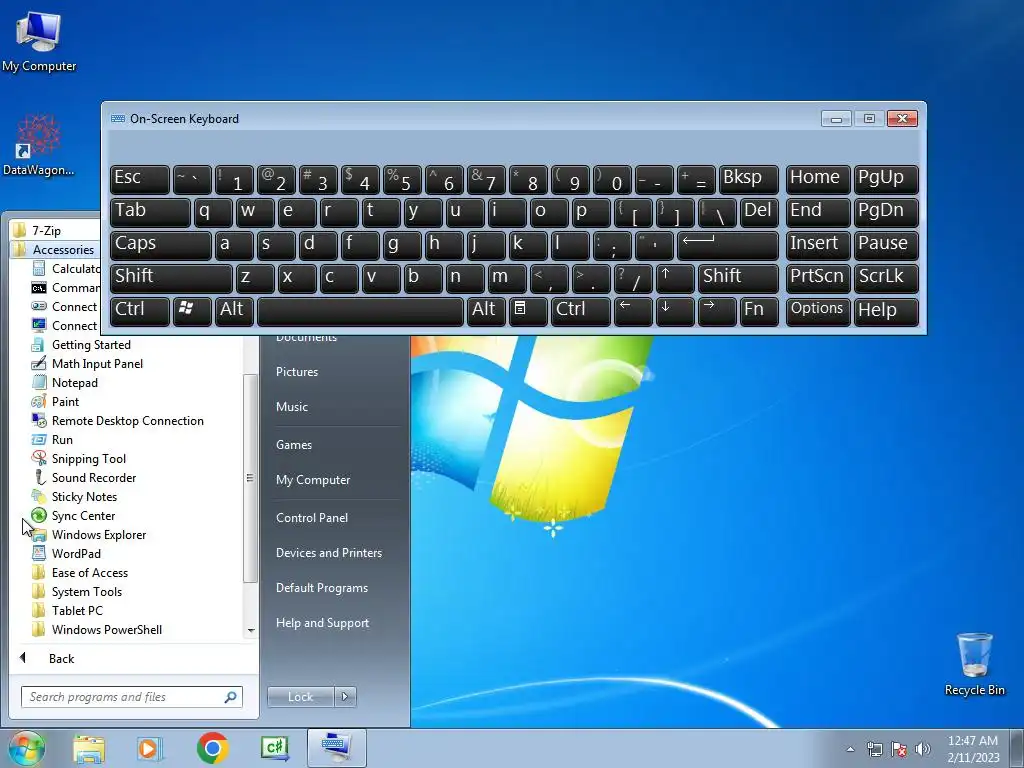This screenshot has height=768, width=1024.
Task: Click the taskbar clock and date
Action: pyautogui.click(x=973, y=749)
